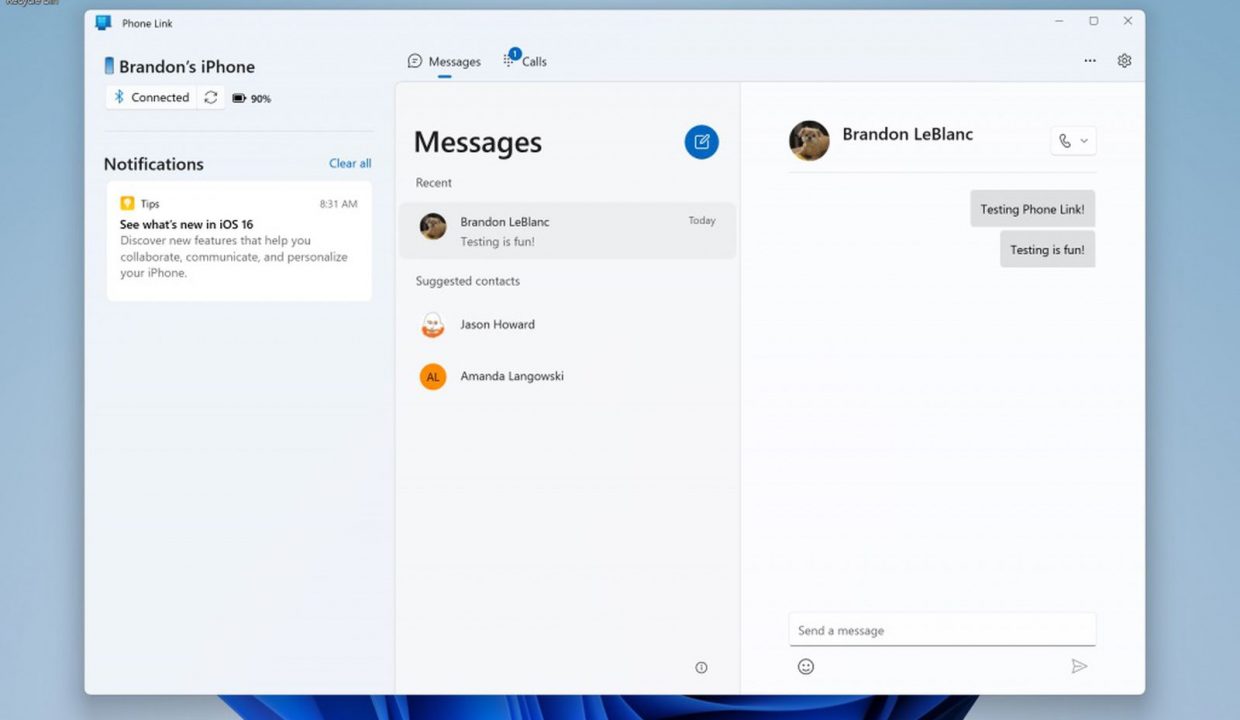Click the 8:31 AM notification timestamp

[338, 204]
